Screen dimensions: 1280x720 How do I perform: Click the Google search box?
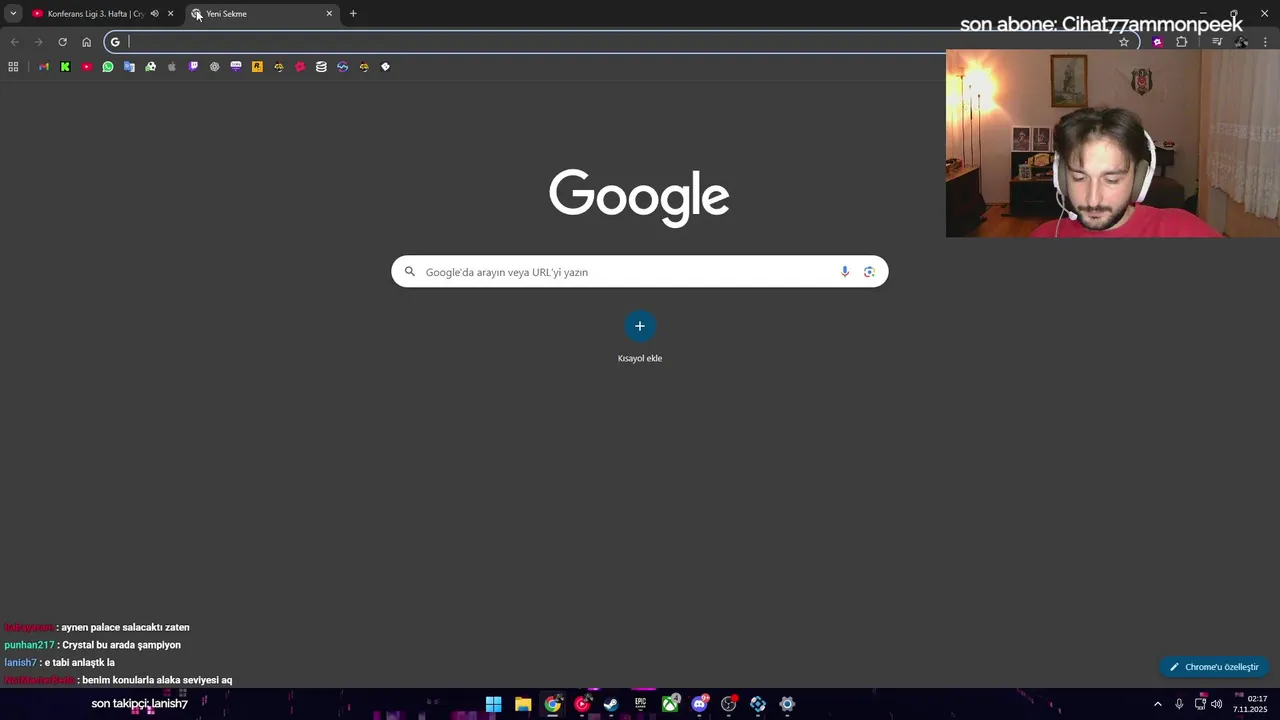coord(640,272)
